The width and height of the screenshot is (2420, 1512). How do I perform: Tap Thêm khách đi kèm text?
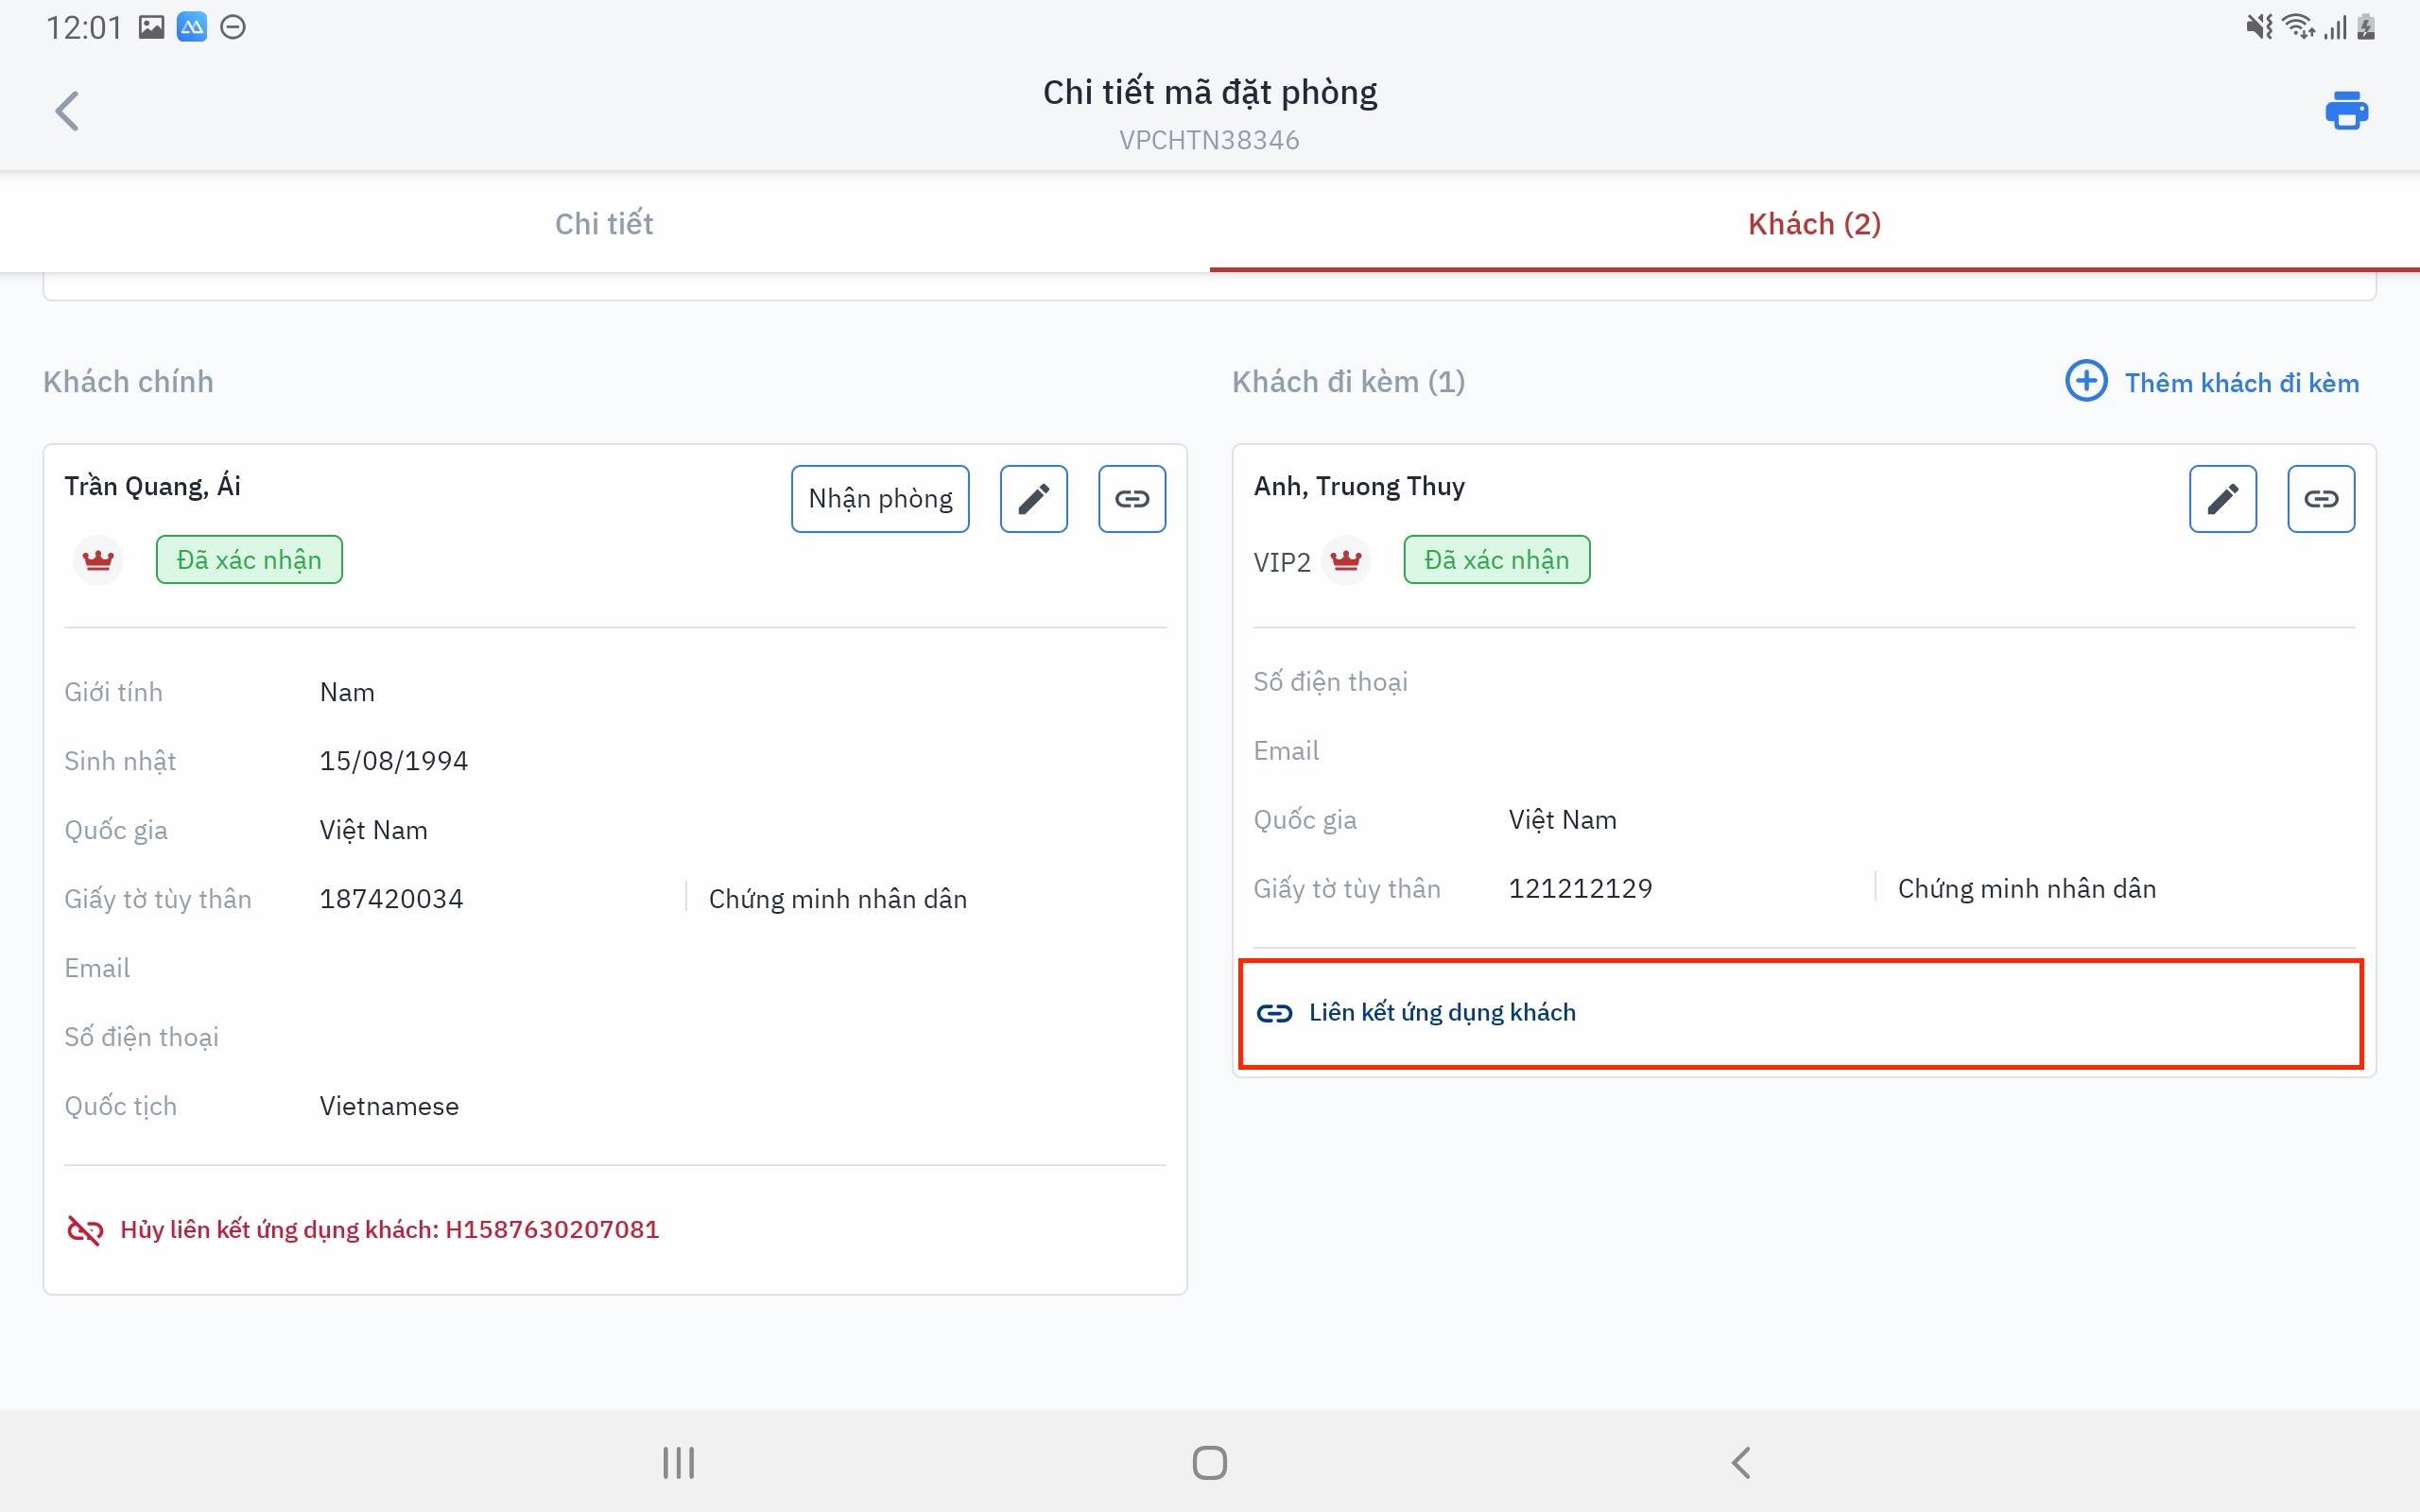click(x=2241, y=383)
